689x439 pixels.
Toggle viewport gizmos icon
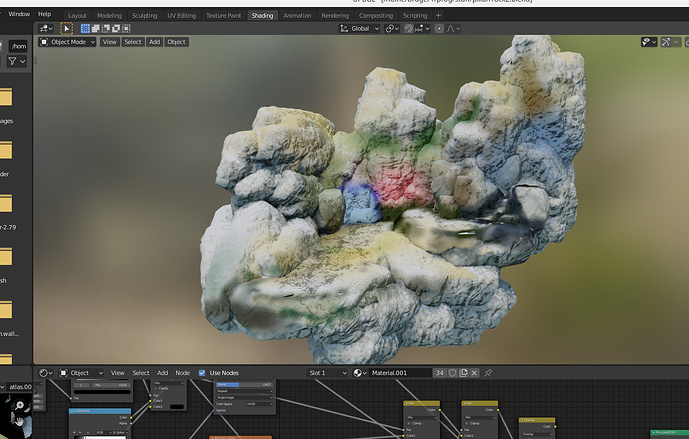[666, 42]
